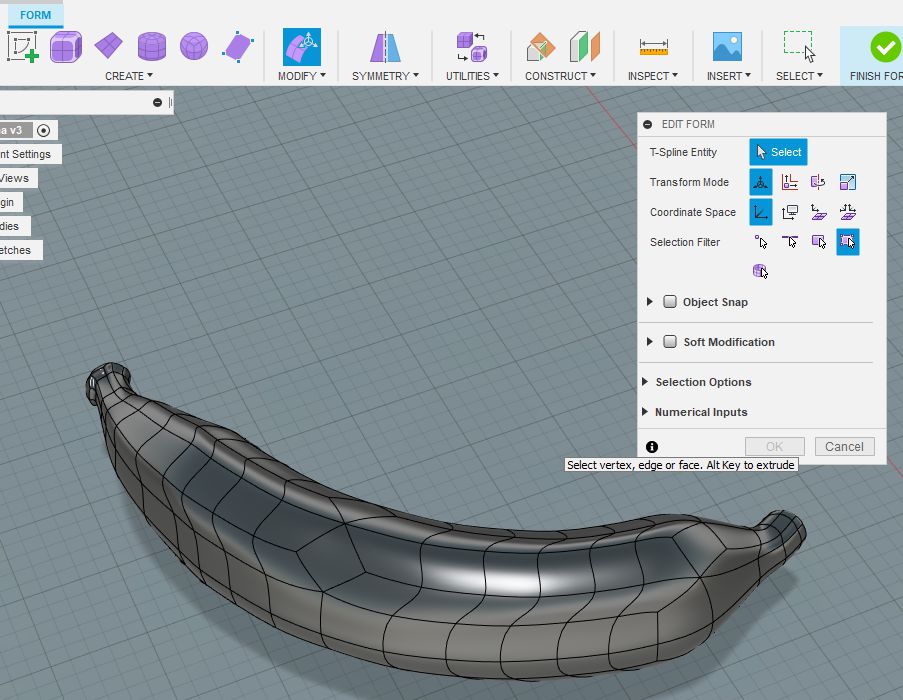Choose the Midplane construct icon
Screen dimensions: 903x700
coord(585,47)
